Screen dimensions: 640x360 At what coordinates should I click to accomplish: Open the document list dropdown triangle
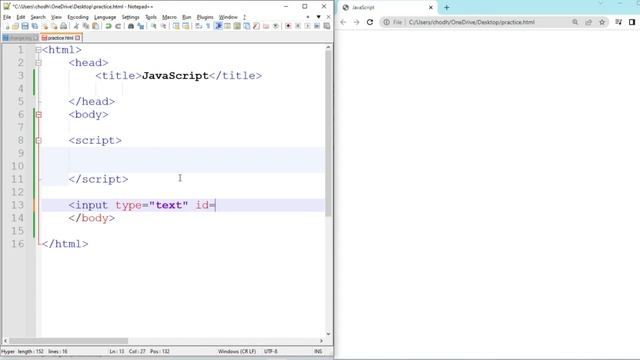tap(319, 17)
